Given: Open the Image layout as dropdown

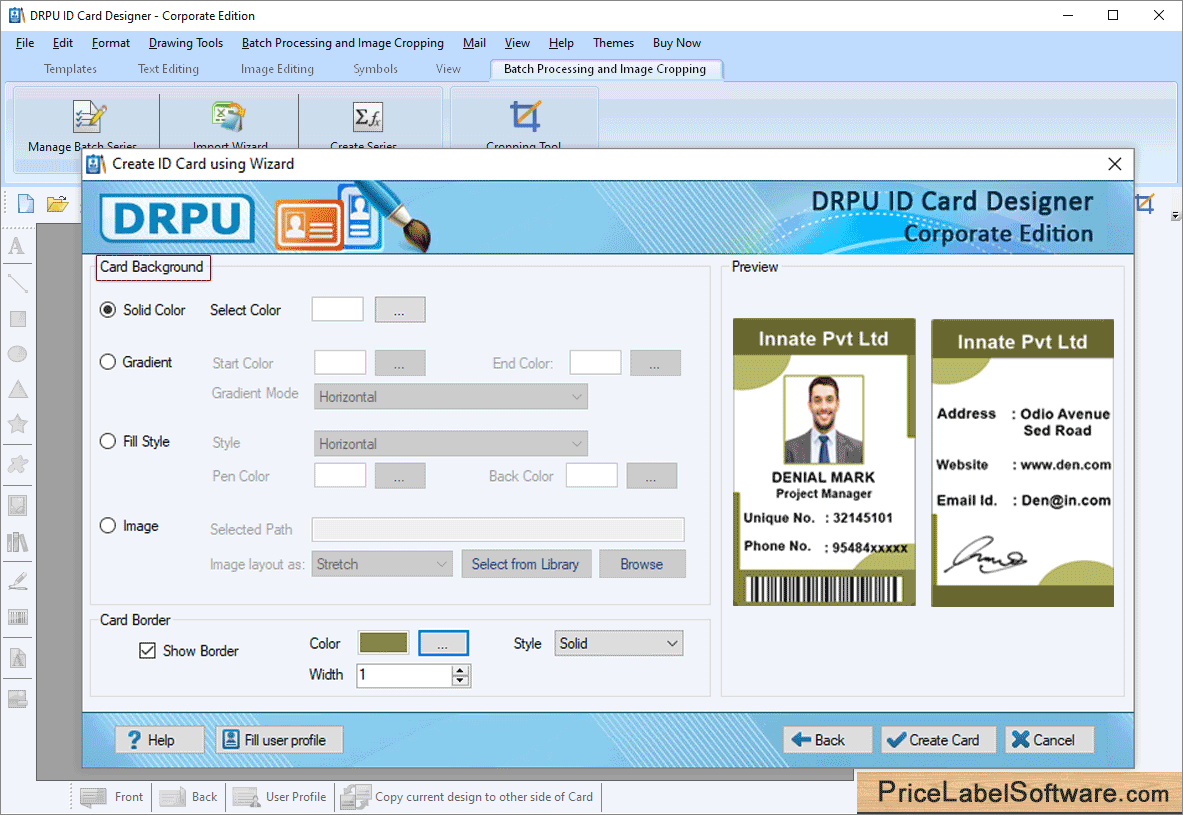Looking at the screenshot, I should pyautogui.click(x=381, y=564).
